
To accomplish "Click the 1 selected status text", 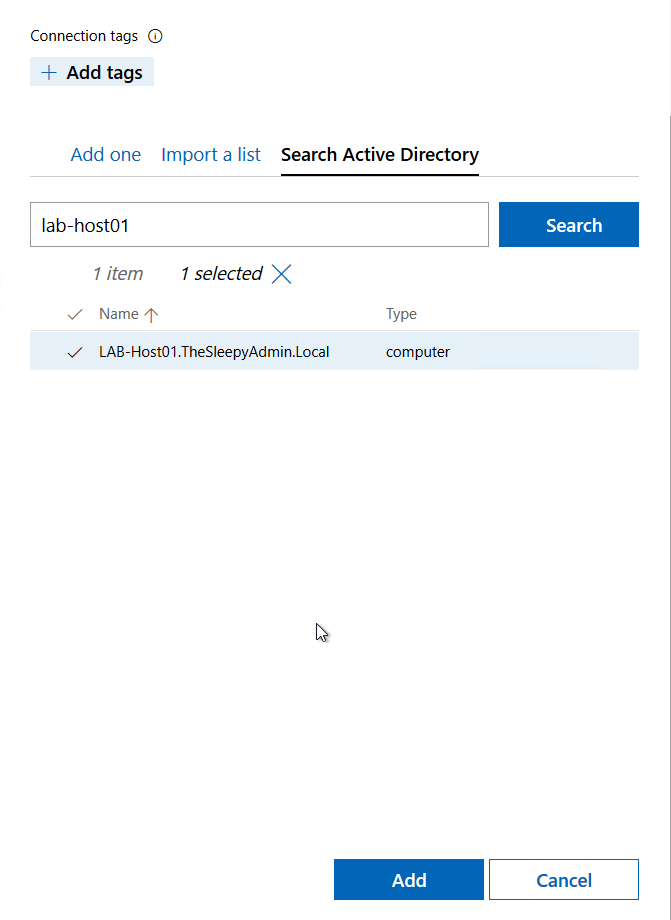I will click(221, 274).
